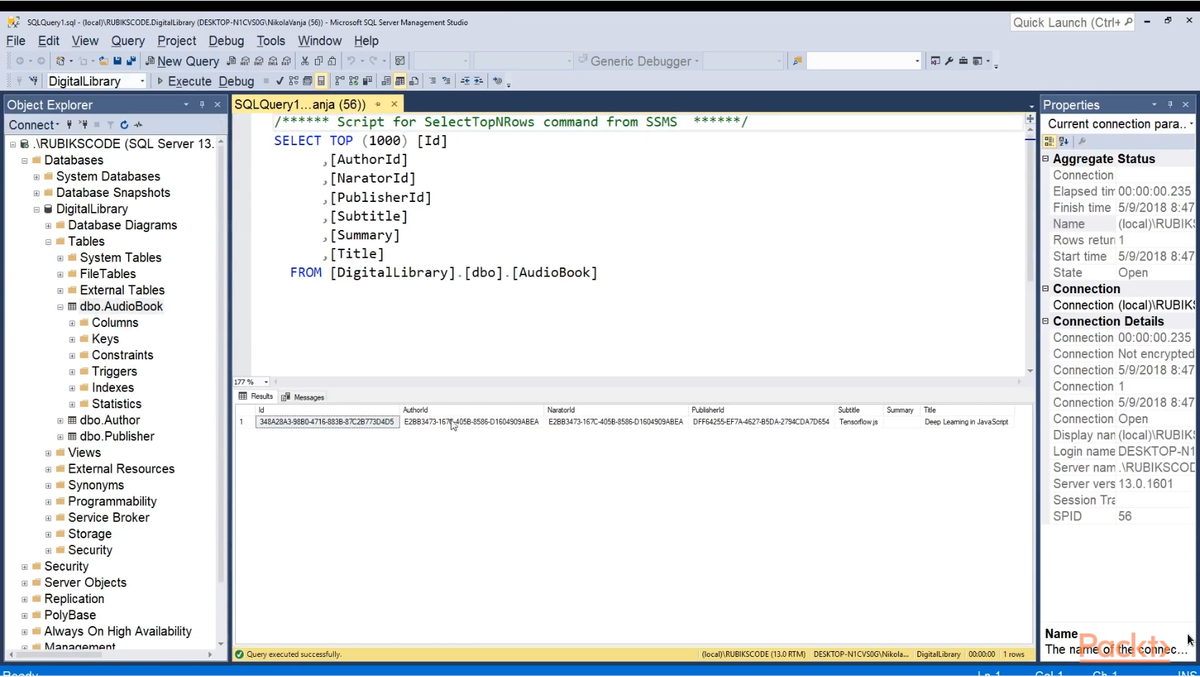Click the Debug button in toolbar

[236, 81]
